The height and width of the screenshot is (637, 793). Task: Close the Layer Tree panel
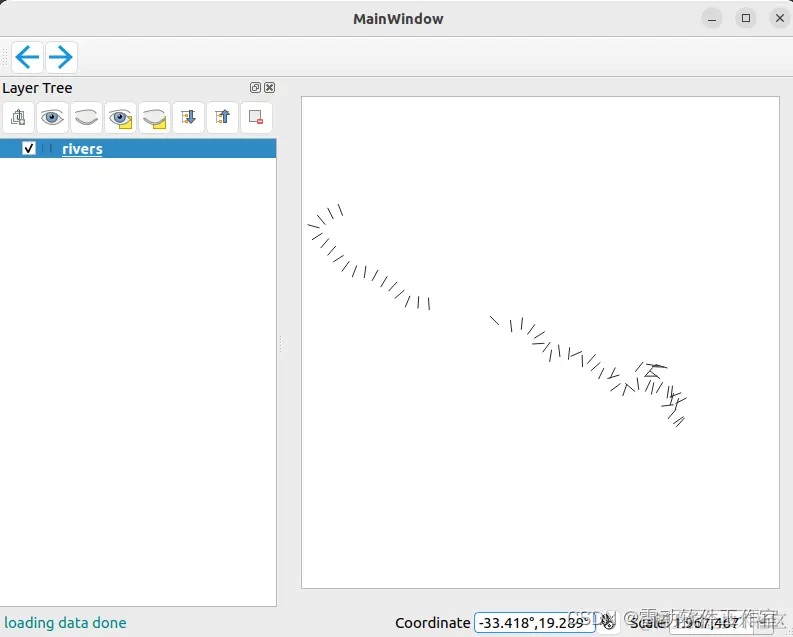270,87
